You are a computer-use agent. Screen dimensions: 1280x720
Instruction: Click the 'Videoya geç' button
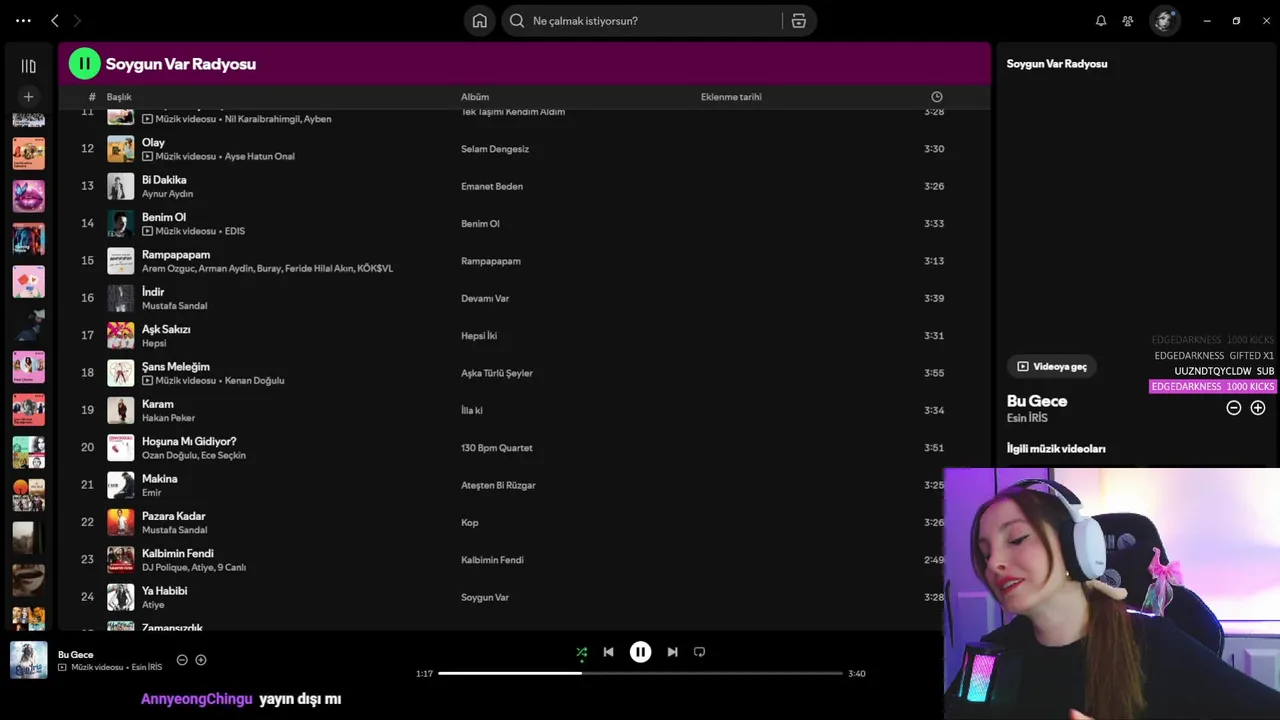coord(1052,366)
